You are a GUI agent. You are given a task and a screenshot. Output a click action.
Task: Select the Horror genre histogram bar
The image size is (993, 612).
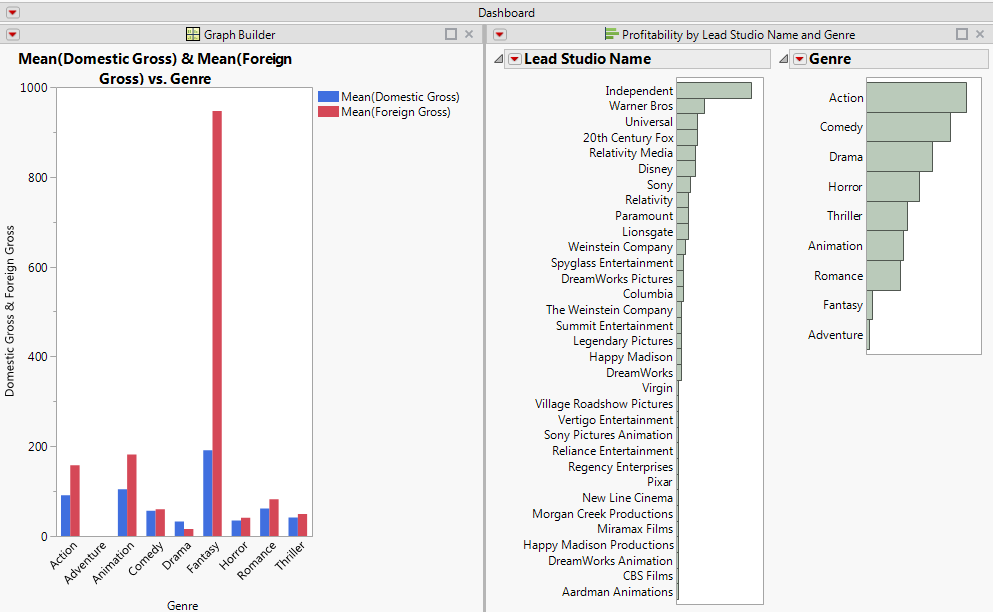click(893, 186)
